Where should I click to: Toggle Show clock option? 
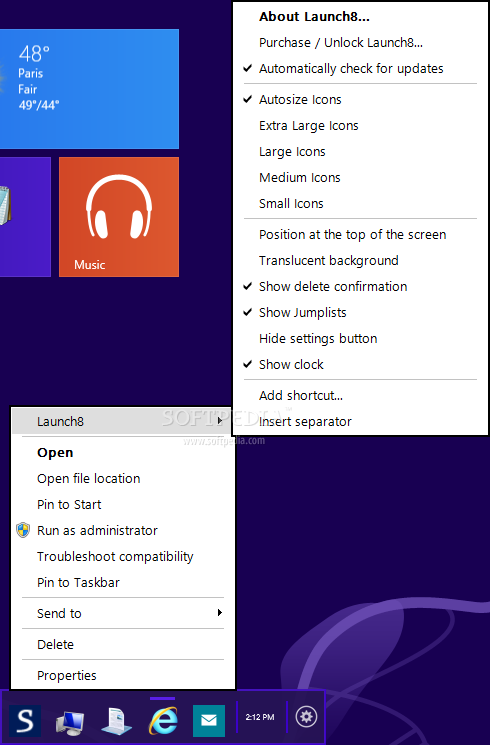360,365
